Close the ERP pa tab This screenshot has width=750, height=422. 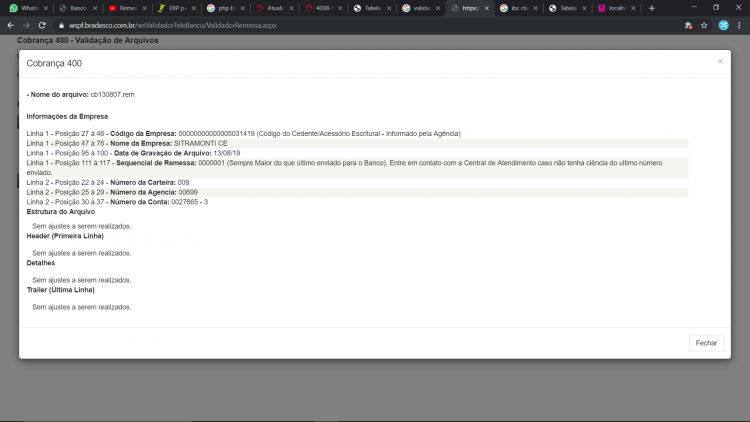pos(193,8)
